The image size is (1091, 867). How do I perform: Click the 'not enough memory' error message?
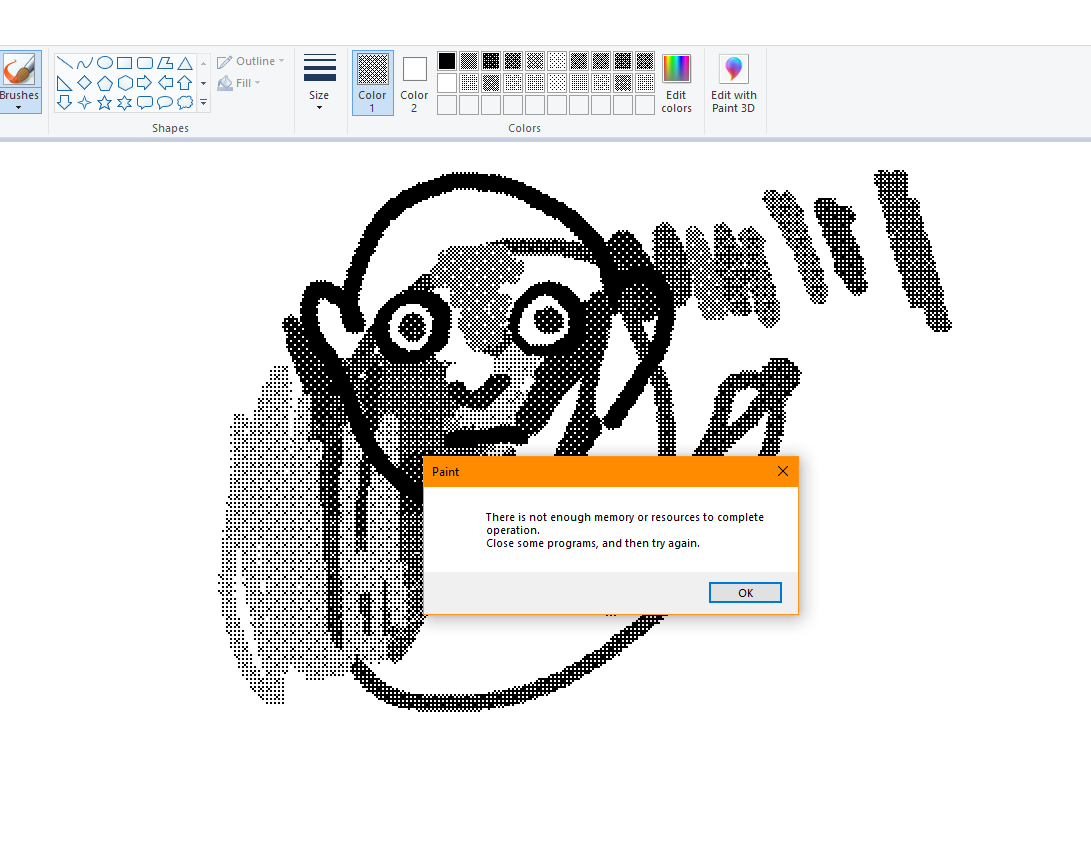click(x=624, y=530)
